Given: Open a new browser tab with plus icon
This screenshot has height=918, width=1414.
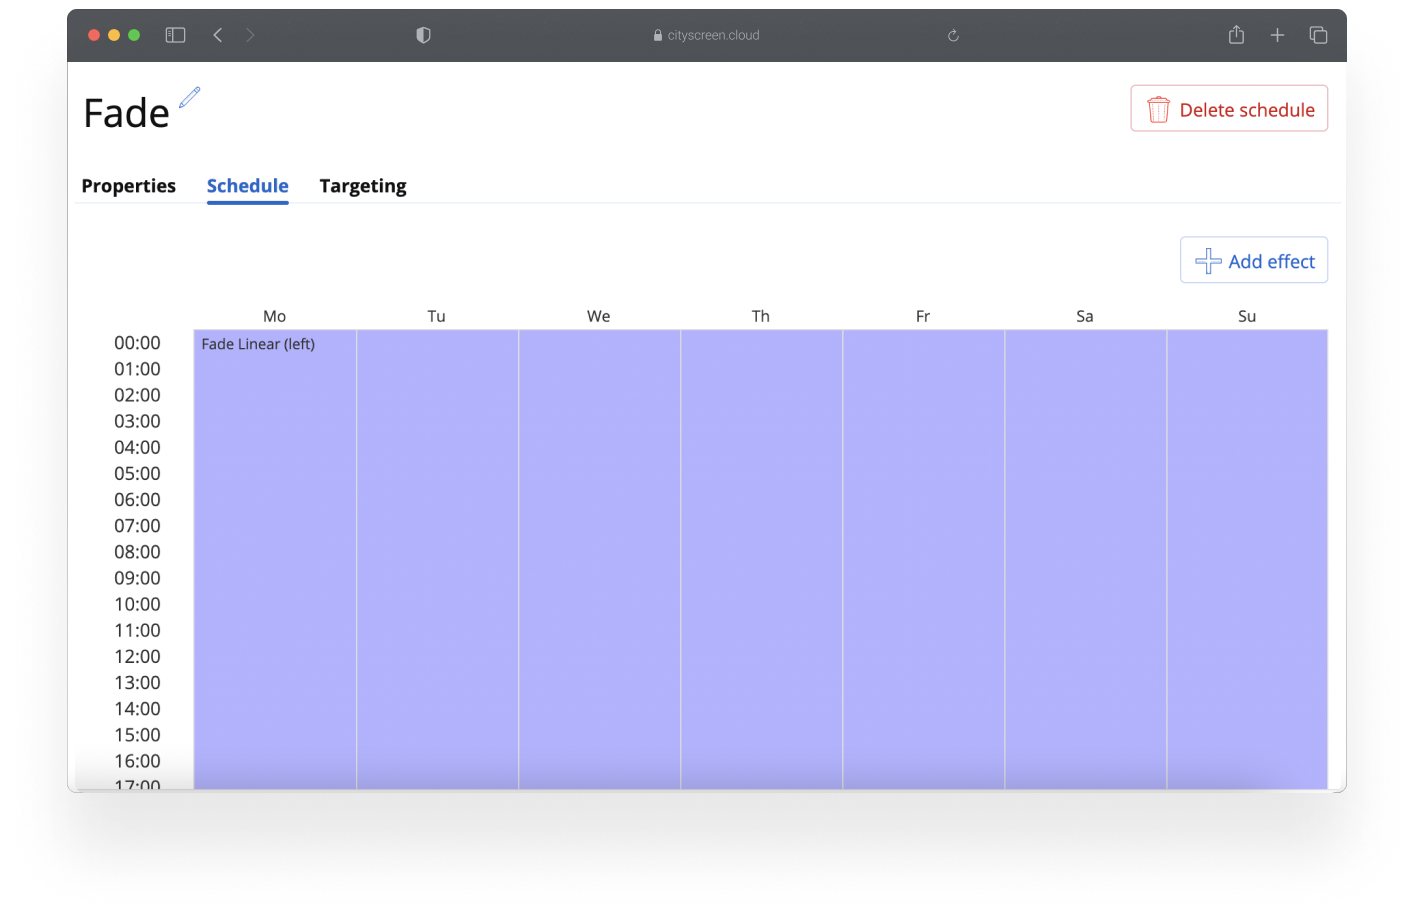Looking at the screenshot, I should [x=1278, y=34].
